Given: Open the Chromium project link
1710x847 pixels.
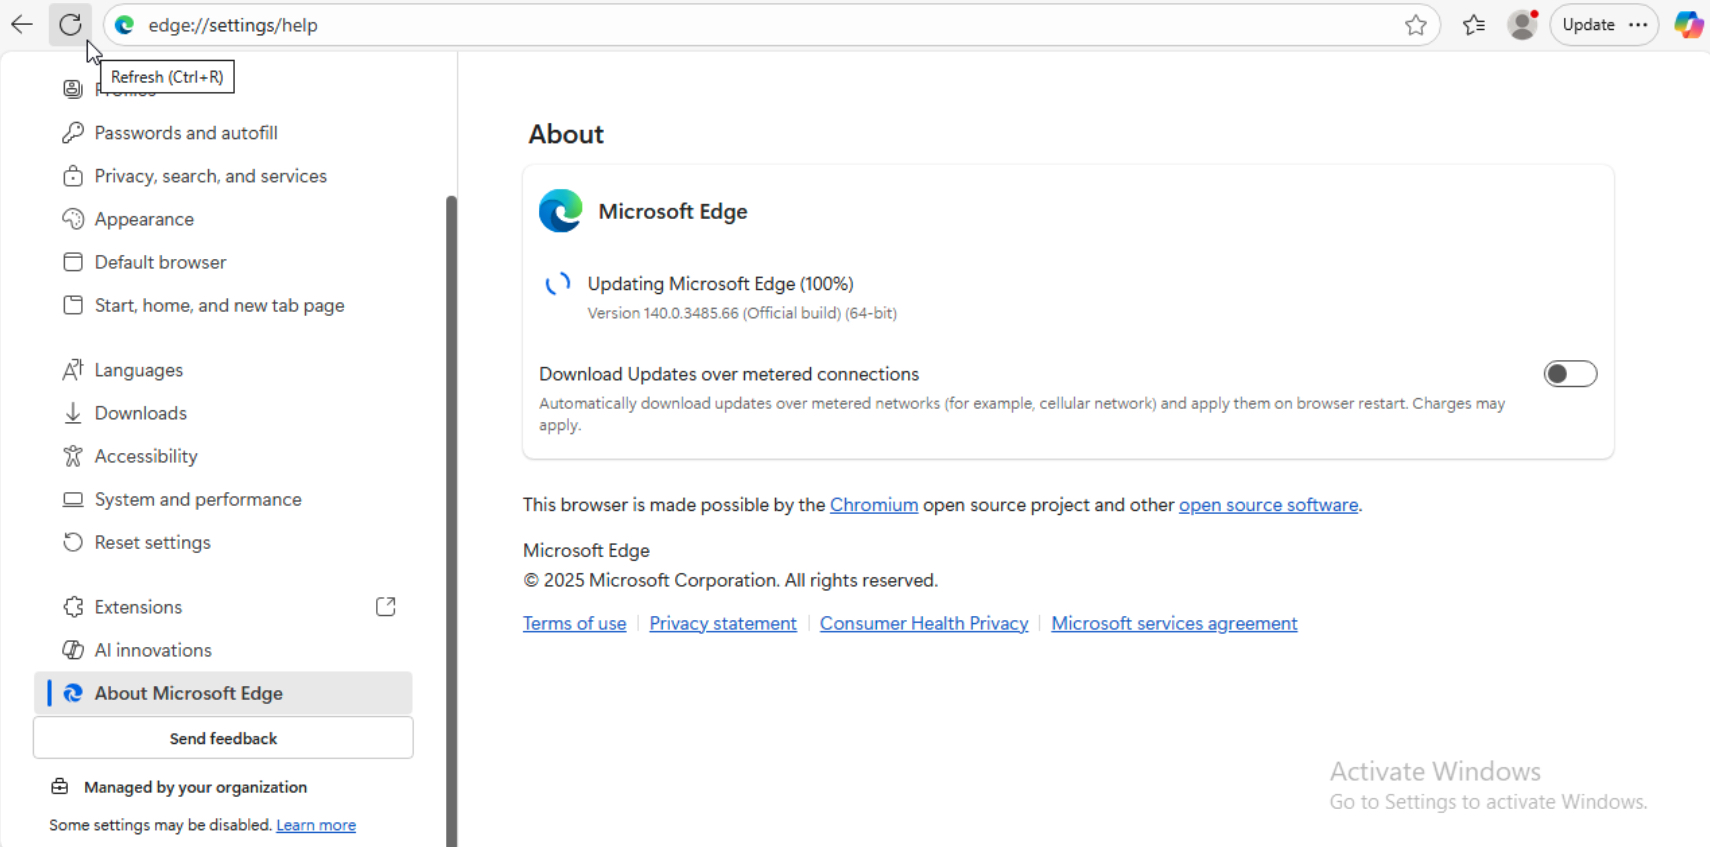Looking at the screenshot, I should (873, 505).
